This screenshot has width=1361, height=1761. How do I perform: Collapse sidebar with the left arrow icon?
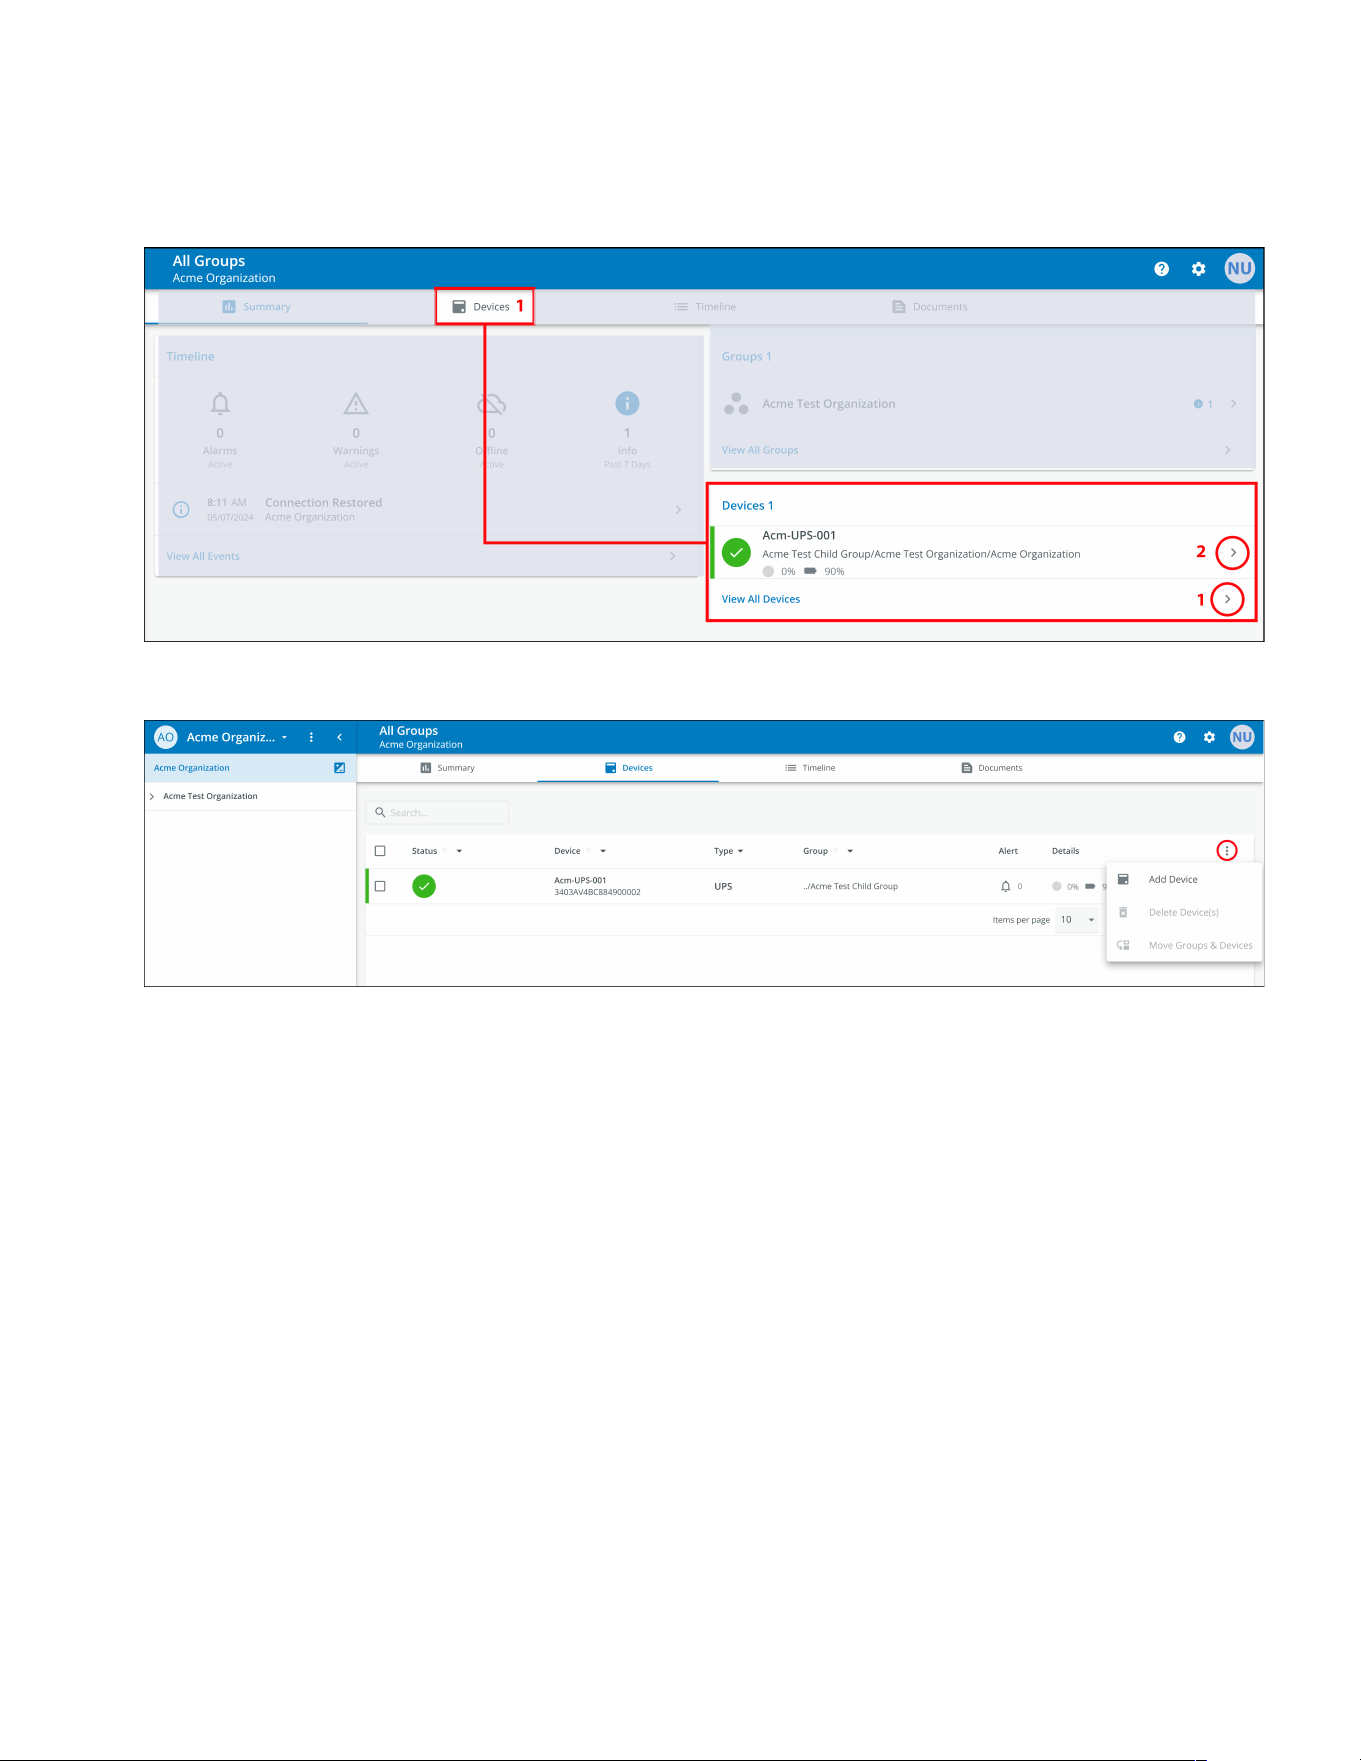340,737
